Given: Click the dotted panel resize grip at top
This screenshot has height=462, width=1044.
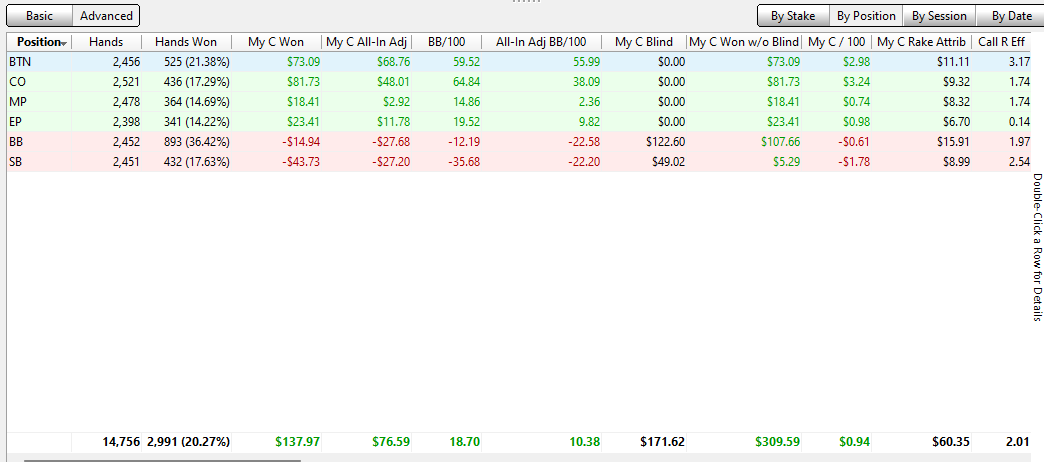Looking at the screenshot, I should (x=522, y=2).
